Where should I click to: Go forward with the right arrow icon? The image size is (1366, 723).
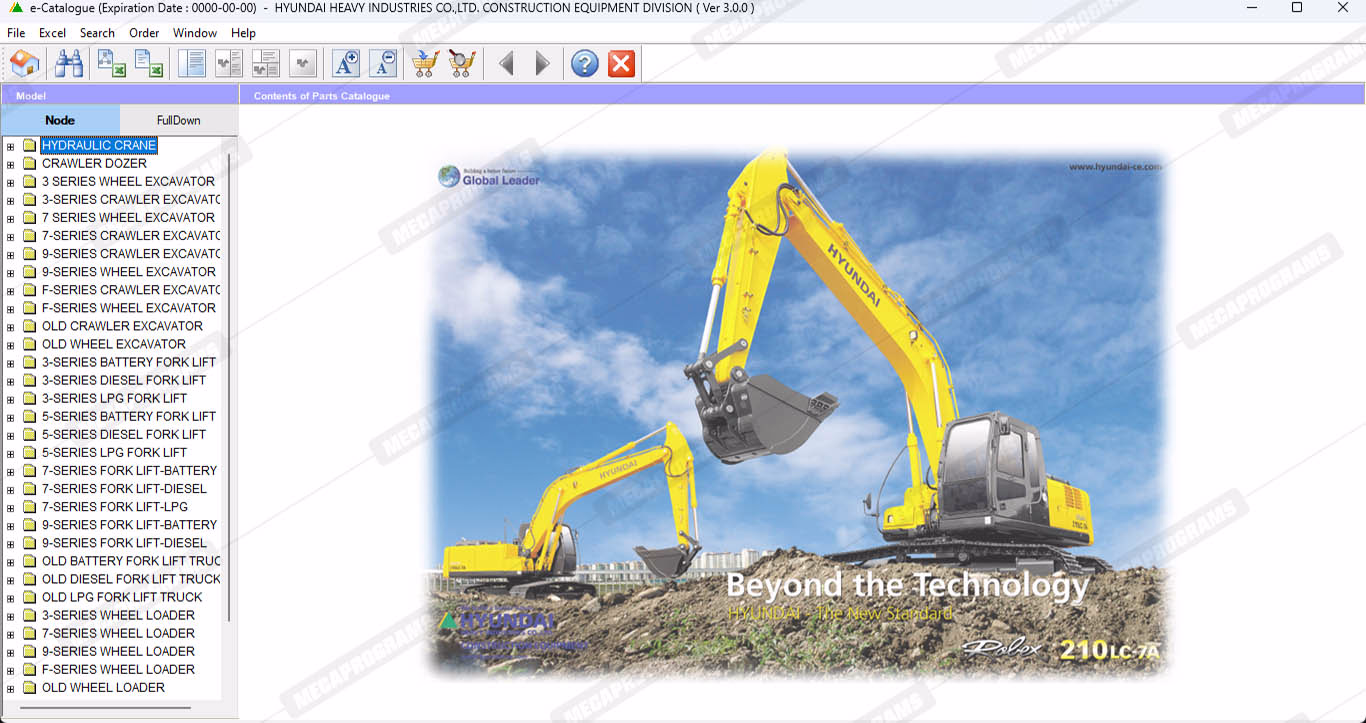click(542, 64)
